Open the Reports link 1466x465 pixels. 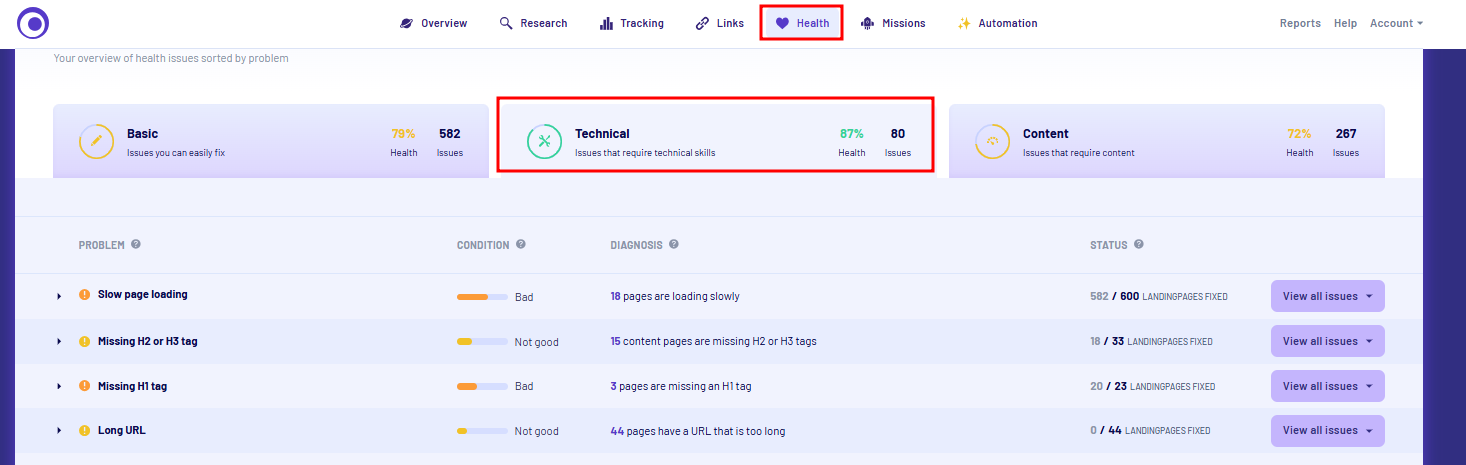tap(1300, 23)
